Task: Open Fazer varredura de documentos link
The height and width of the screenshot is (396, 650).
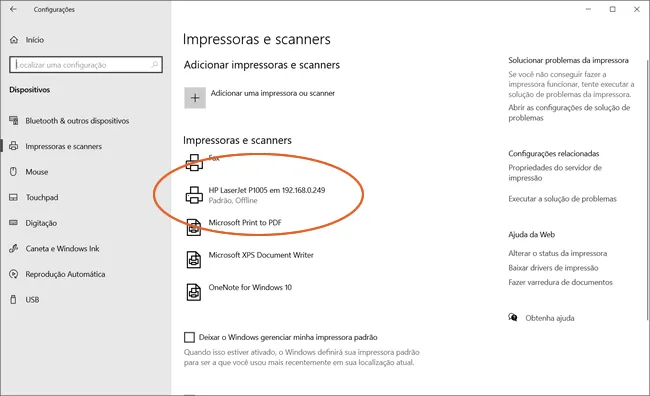Action: pyautogui.click(x=560, y=282)
